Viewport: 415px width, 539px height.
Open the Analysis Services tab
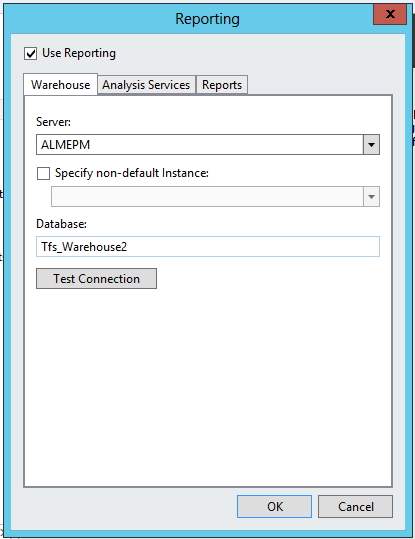pyautogui.click(x=146, y=85)
